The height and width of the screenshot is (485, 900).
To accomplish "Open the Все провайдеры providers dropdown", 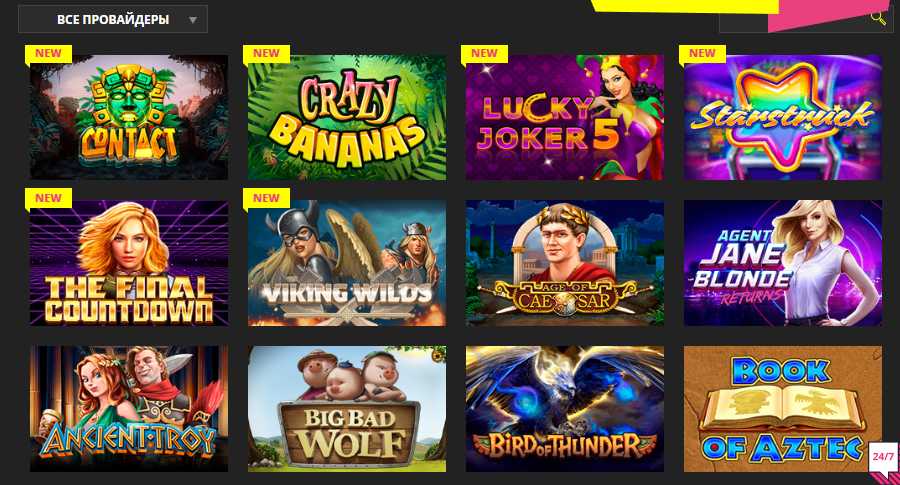I will click(x=112, y=20).
